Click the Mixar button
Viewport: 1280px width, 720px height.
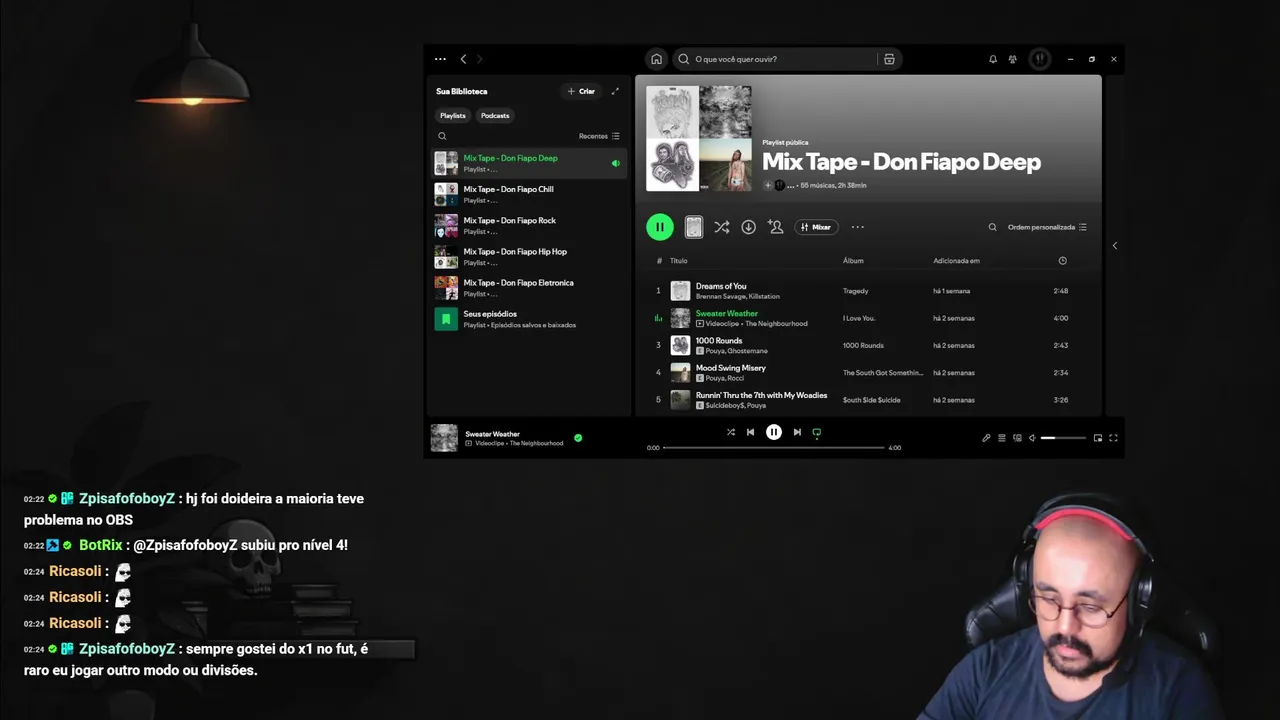pyautogui.click(x=816, y=227)
